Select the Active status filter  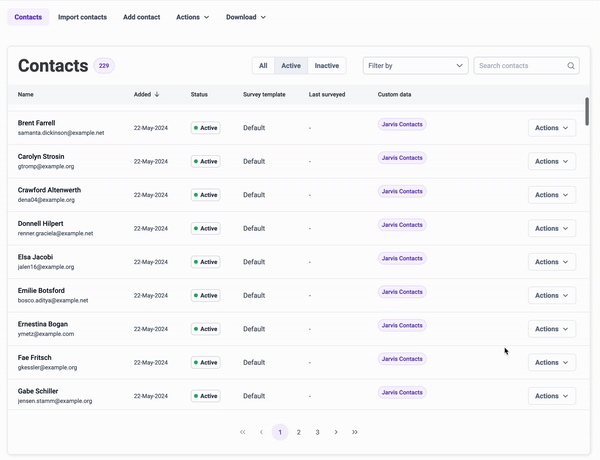click(x=291, y=66)
